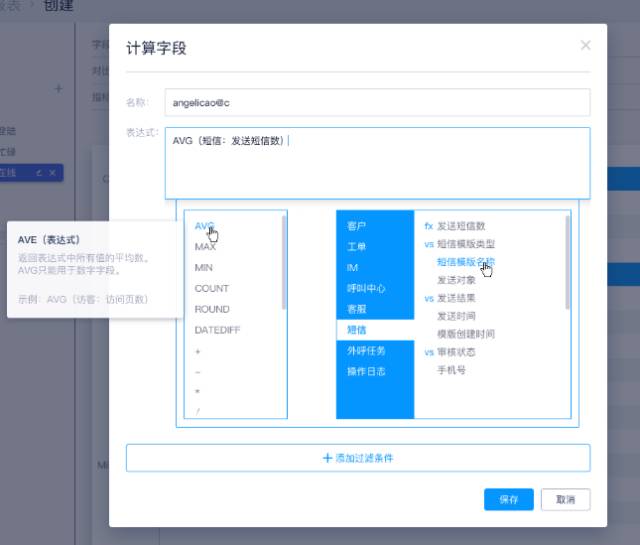
Task: Choose the 呼叫中心 category
Action: [x=366, y=288]
